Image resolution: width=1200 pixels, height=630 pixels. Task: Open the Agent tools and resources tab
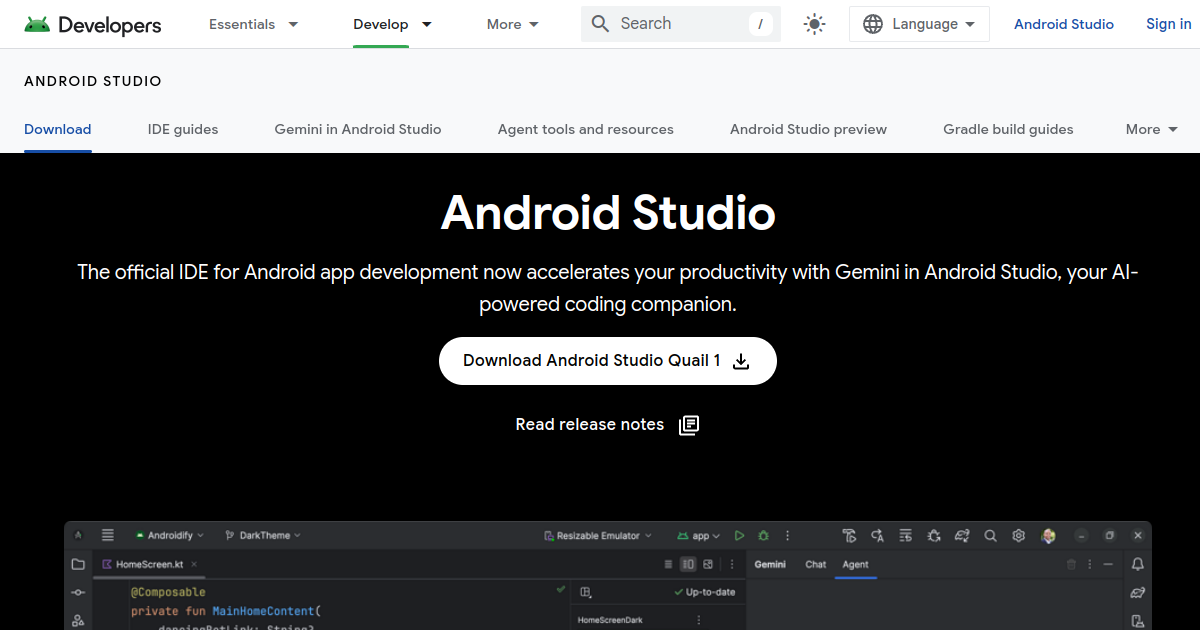[x=586, y=129]
